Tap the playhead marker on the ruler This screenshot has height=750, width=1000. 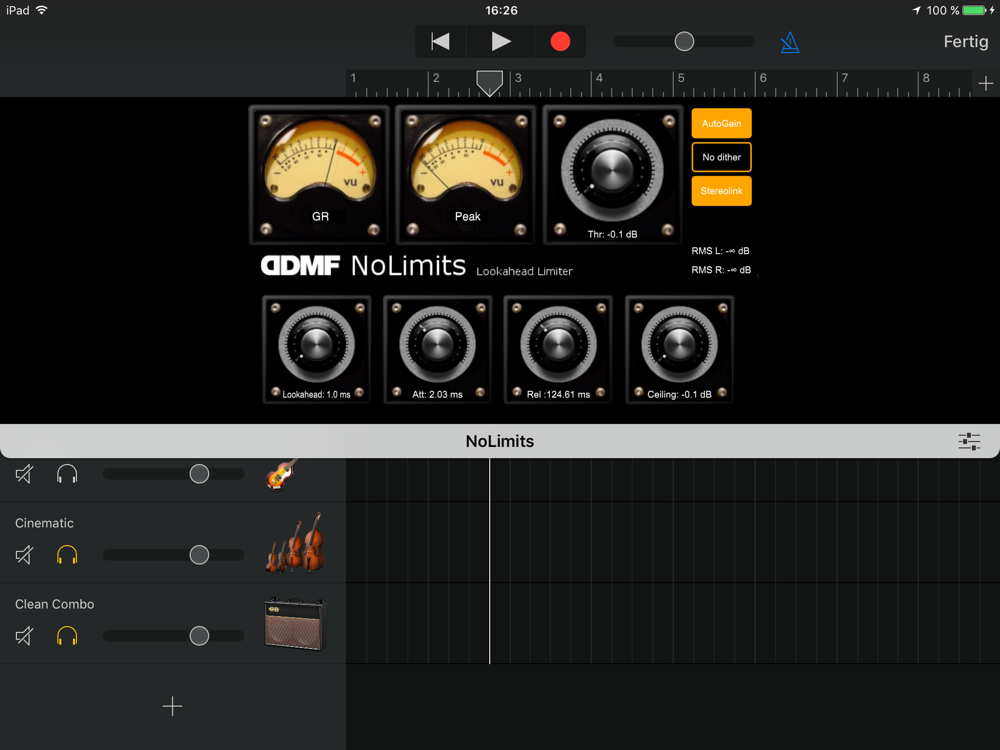489,83
